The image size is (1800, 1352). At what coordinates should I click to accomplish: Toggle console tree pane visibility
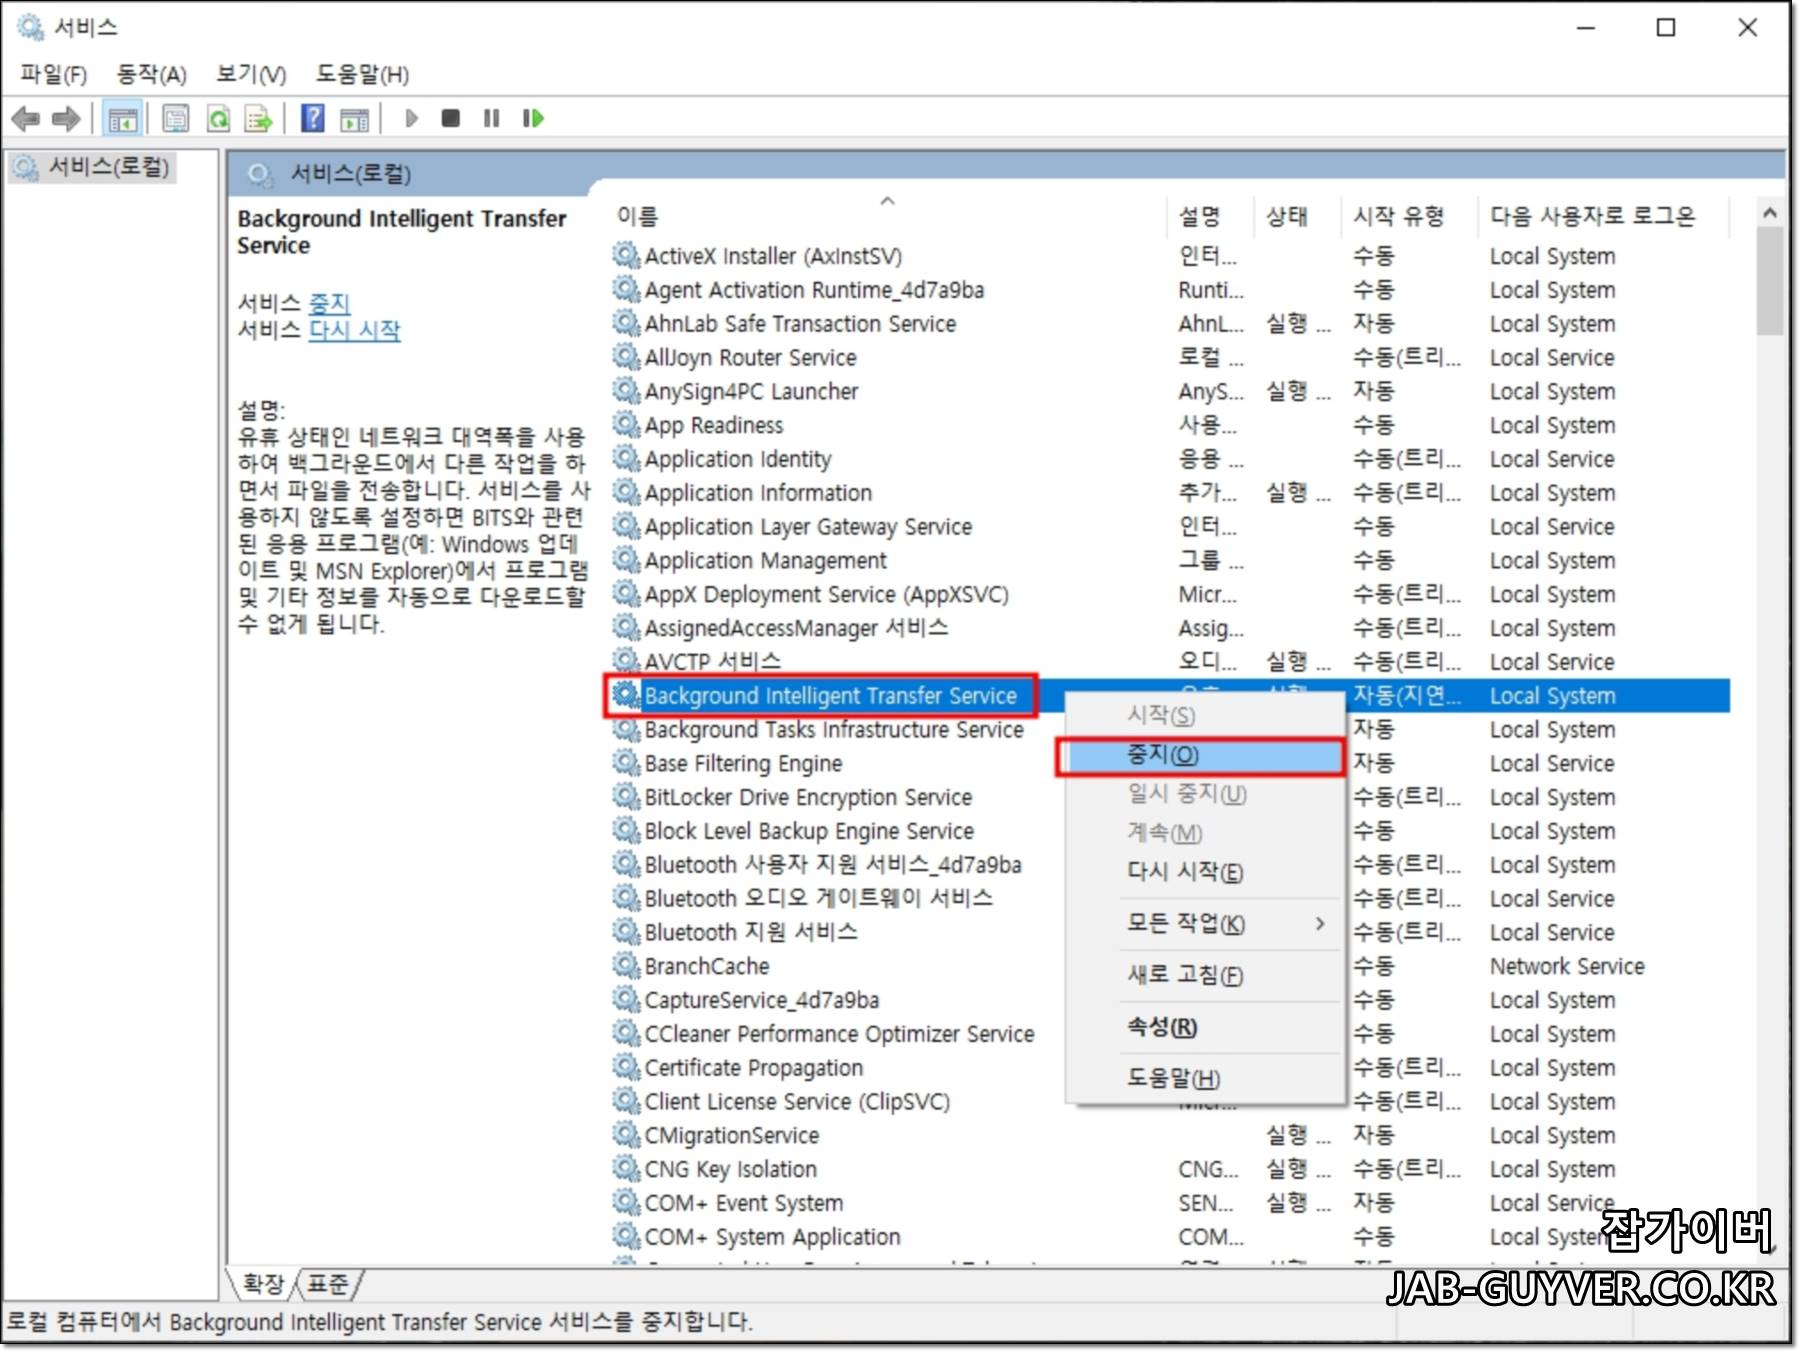(x=122, y=118)
